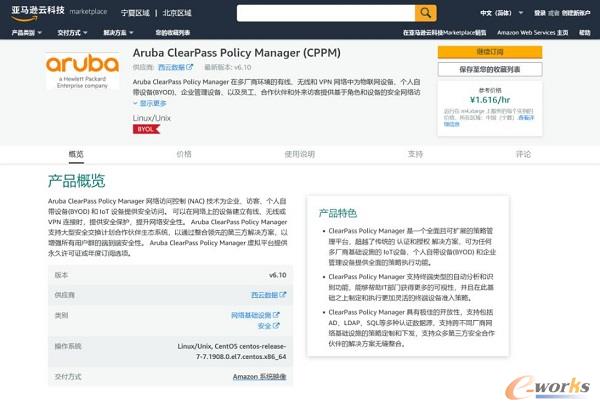Select the 北京区域 region link
The height and width of the screenshot is (410, 600).
coord(177,13)
